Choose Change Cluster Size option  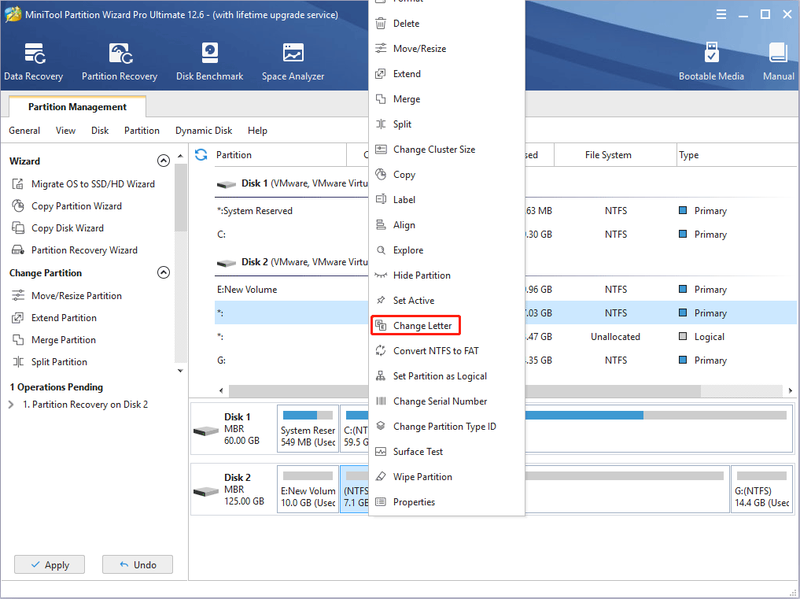coord(446,149)
